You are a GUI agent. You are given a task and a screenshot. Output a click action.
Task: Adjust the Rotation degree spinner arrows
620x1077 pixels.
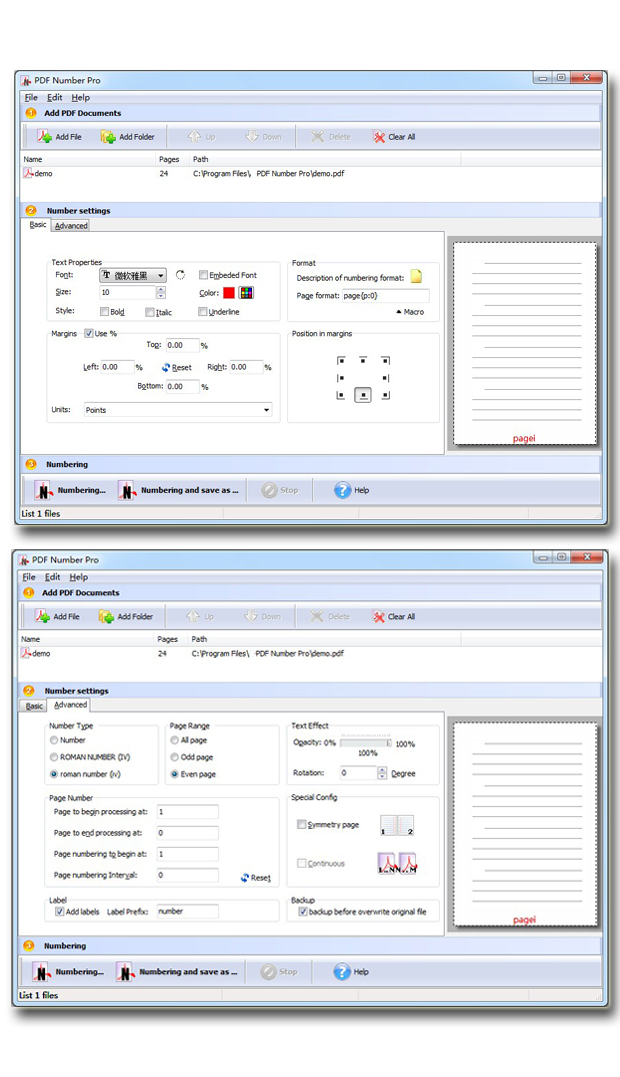click(x=382, y=773)
